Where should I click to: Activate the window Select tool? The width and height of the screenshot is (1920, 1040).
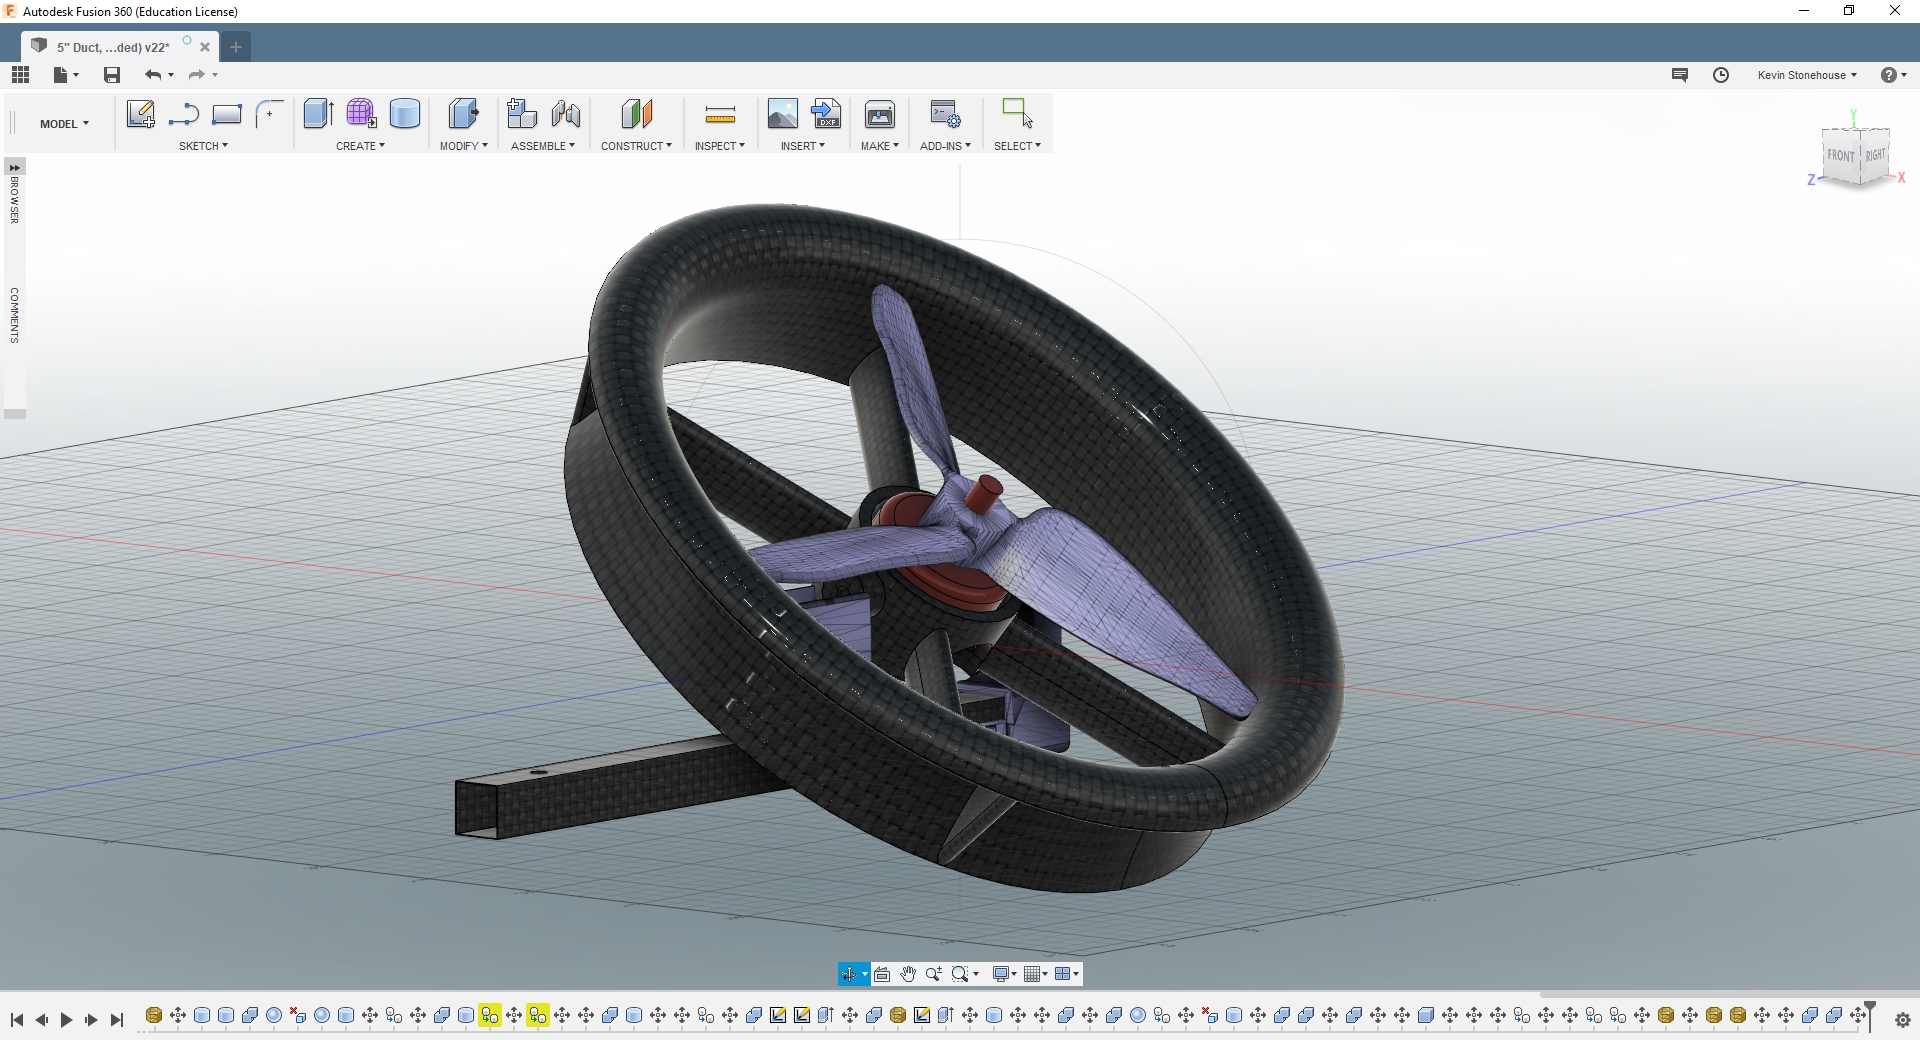(1017, 114)
